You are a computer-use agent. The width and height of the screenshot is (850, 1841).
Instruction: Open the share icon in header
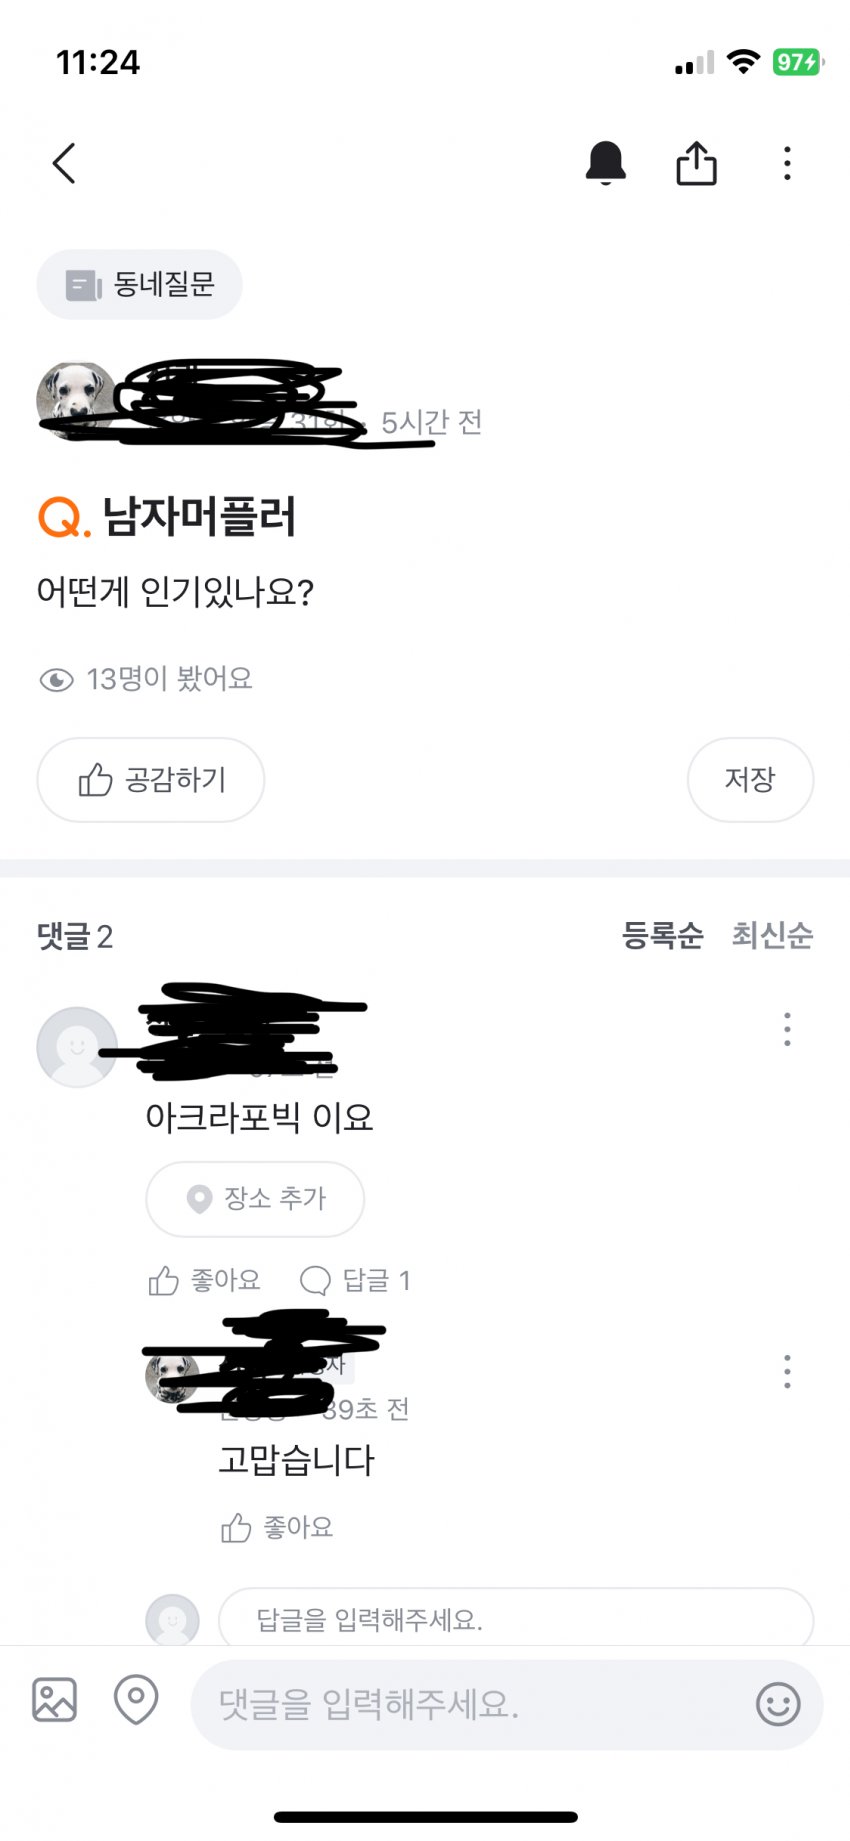696,163
